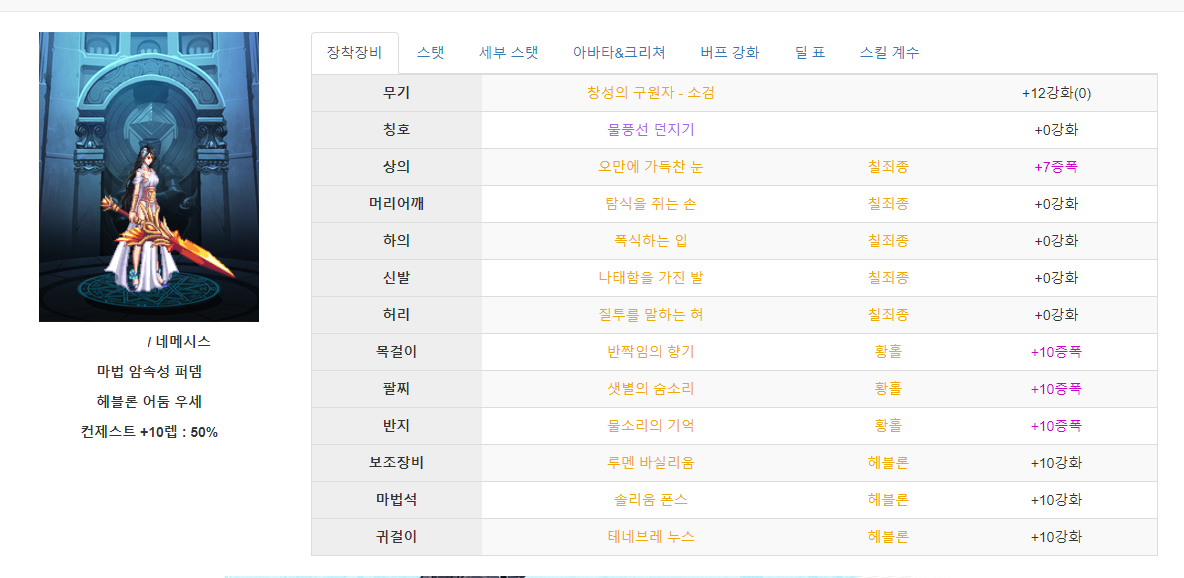Select the 아바타&크리쳐 tab
This screenshot has height=578, width=1184.
click(x=619, y=53)
